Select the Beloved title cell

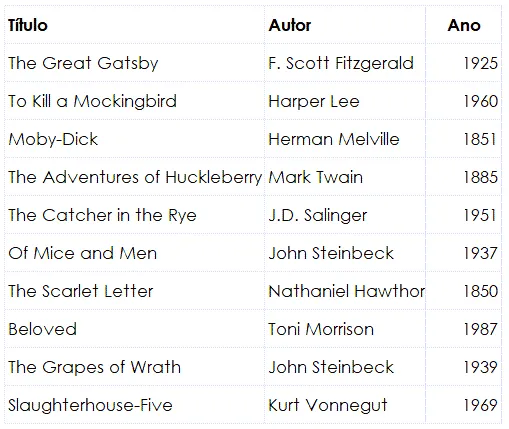[135, 329]
